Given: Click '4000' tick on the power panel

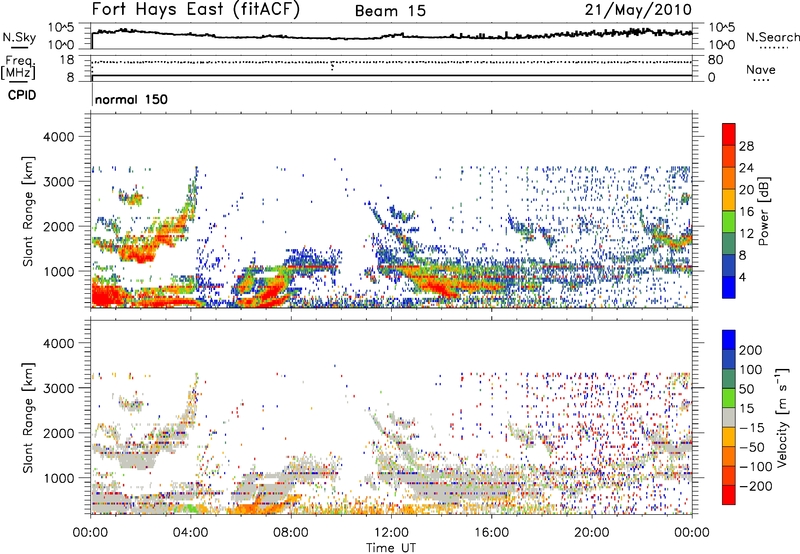Looking at the screenshot, I should coord(58,137).
